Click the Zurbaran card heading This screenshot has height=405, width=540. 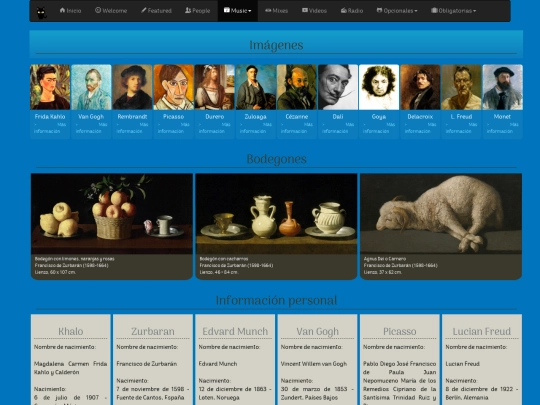[x=153, y=331]
